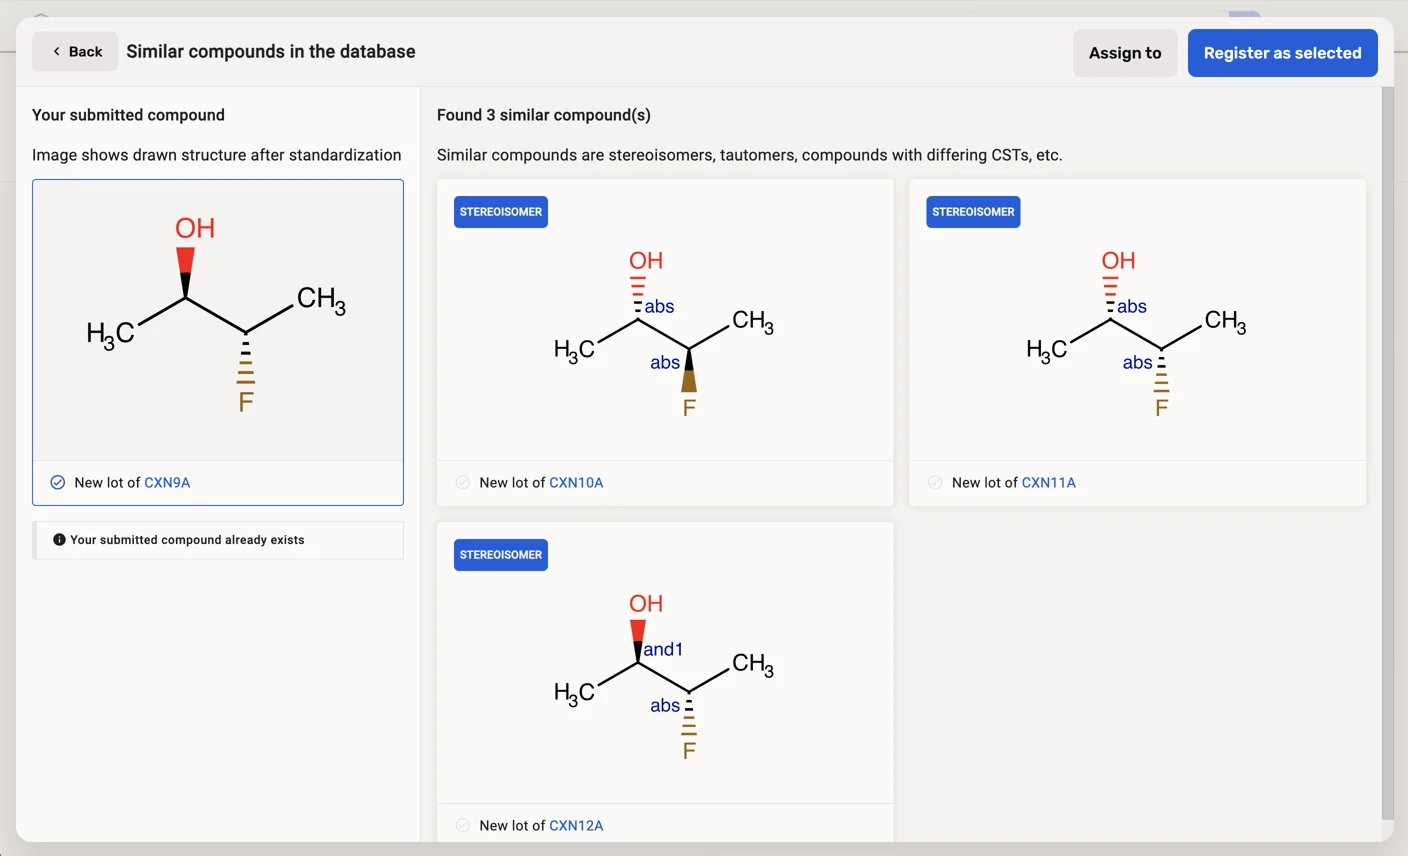This screenshot has height=856, width=1408.
Task: Click the STEREOISOMER badge on CXN12A card
Action: point(501,555)
